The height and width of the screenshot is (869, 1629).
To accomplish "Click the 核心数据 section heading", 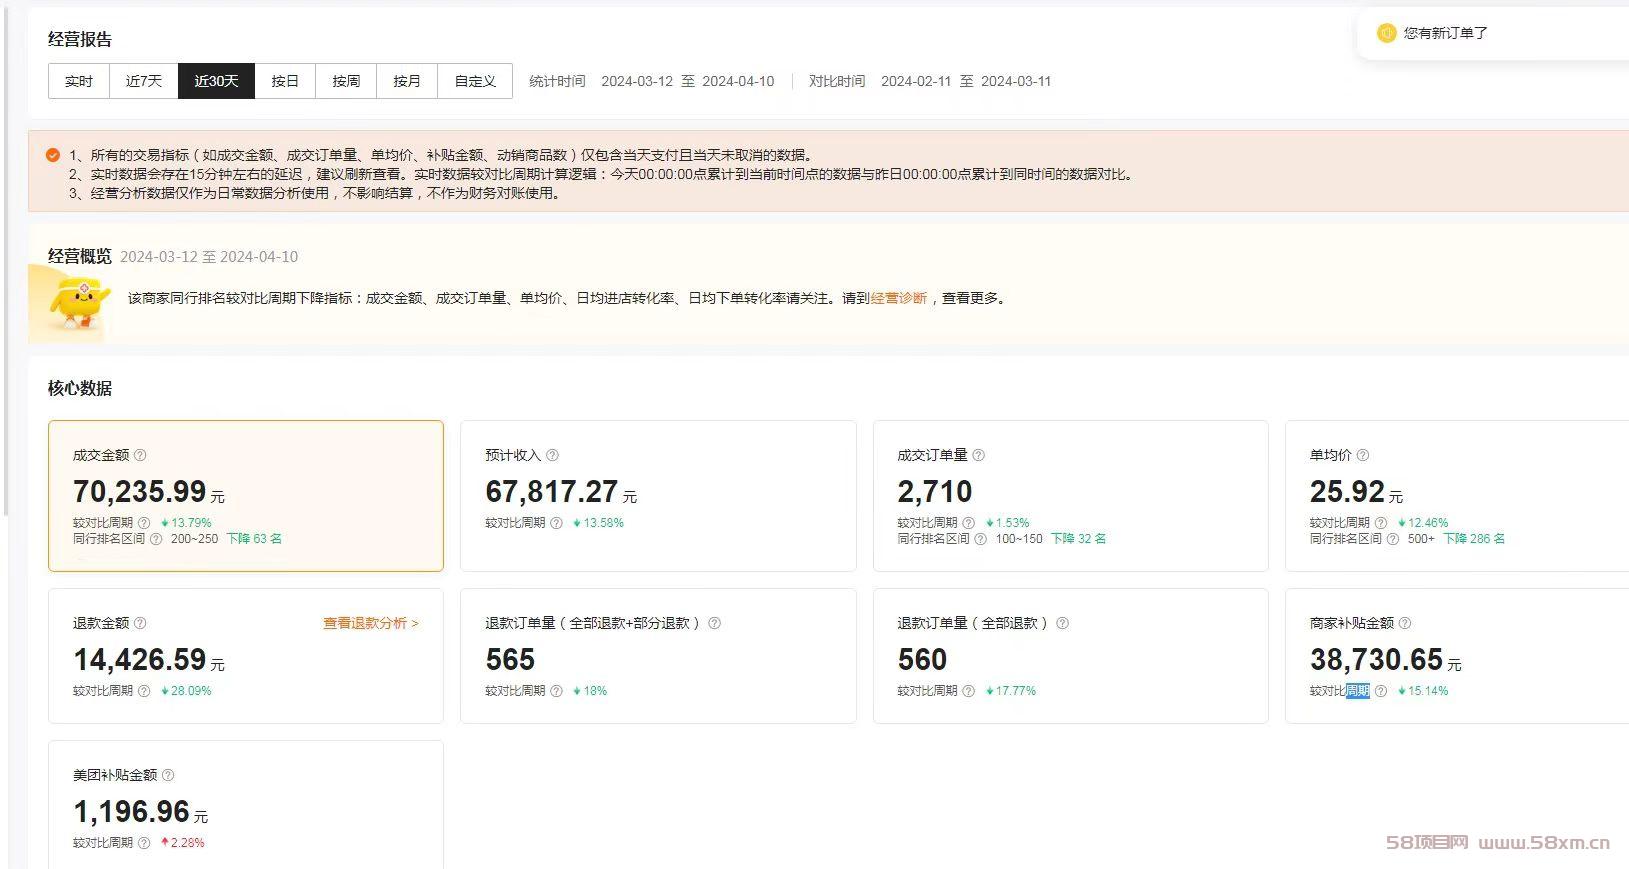I will 80,388.
